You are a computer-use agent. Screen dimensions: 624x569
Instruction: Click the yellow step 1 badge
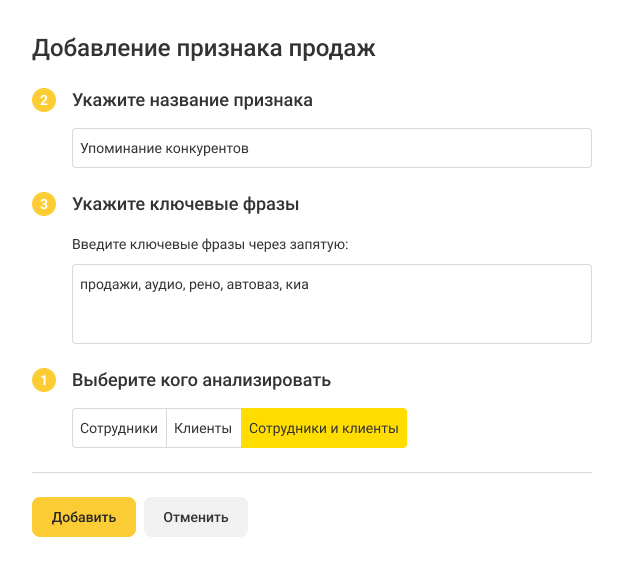pos(43,381)
